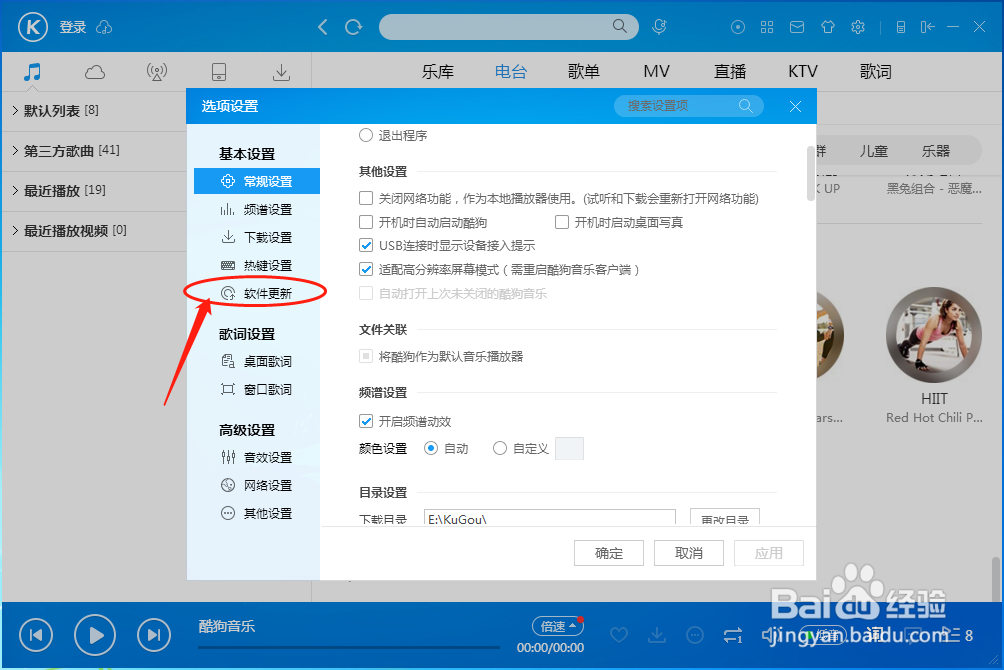Click the settings dialog scrollbar

point(811,173)
